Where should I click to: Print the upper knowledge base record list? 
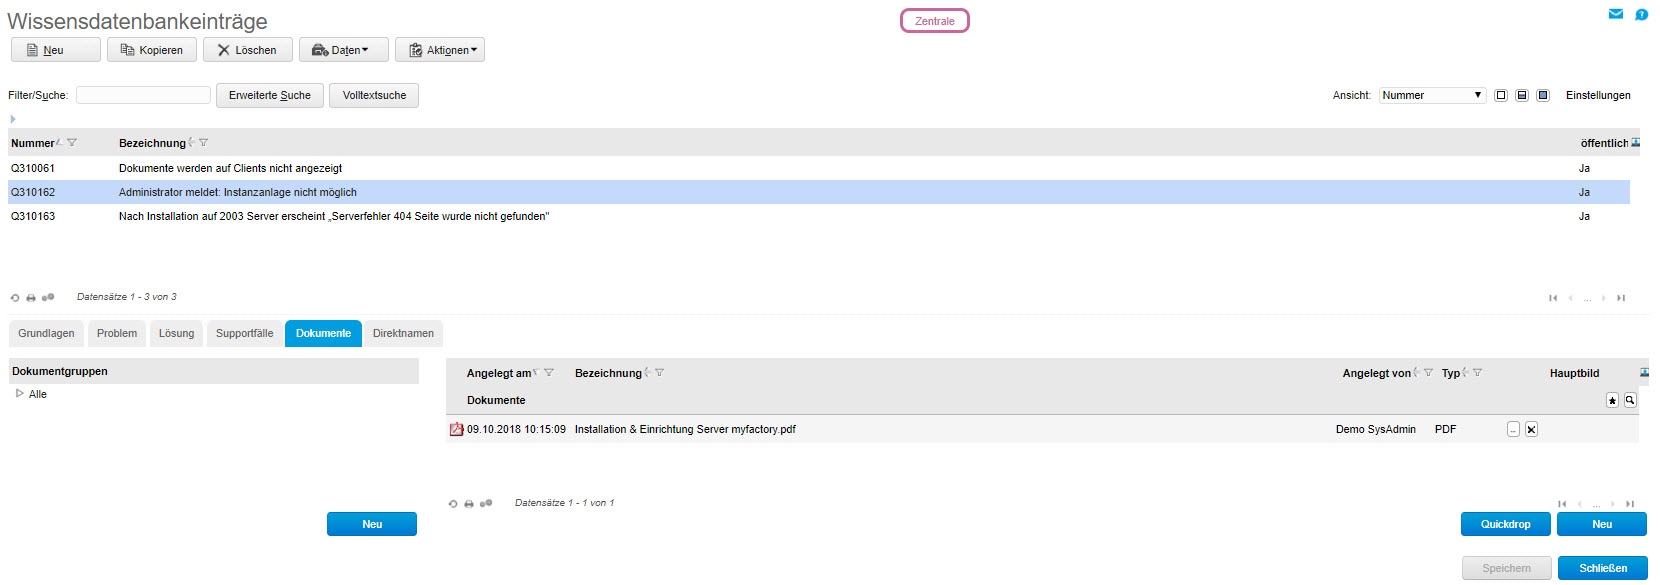31,298
